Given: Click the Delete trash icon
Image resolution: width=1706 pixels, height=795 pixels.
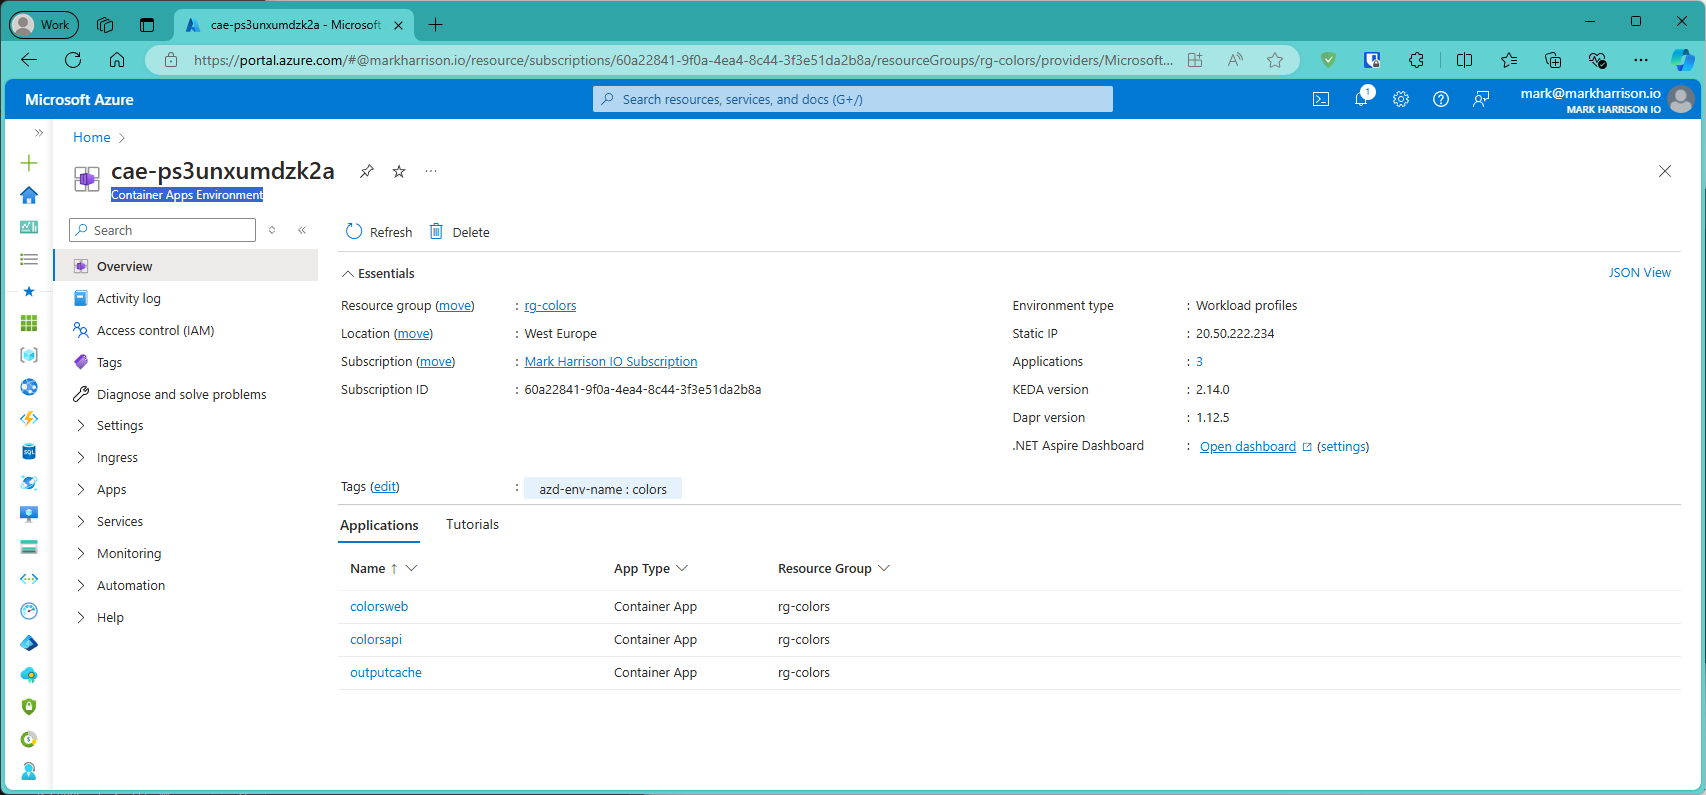Looking at the screenshot, I should point(437,232).
